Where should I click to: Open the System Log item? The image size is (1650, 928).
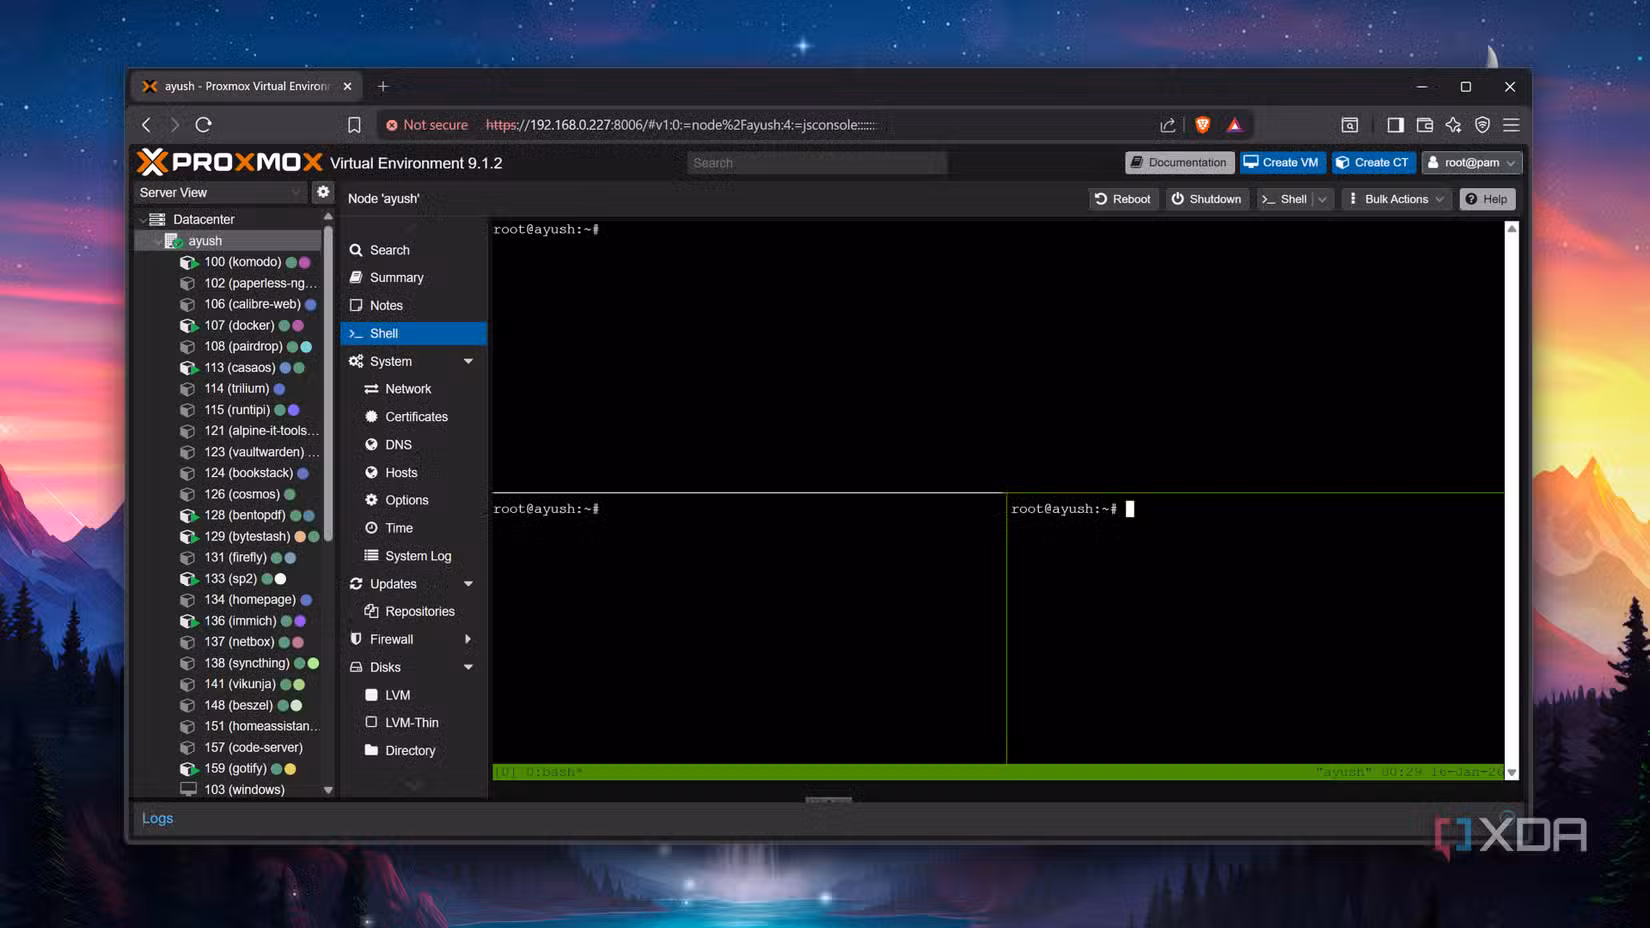pyautogui.click(x=413, y=556)
